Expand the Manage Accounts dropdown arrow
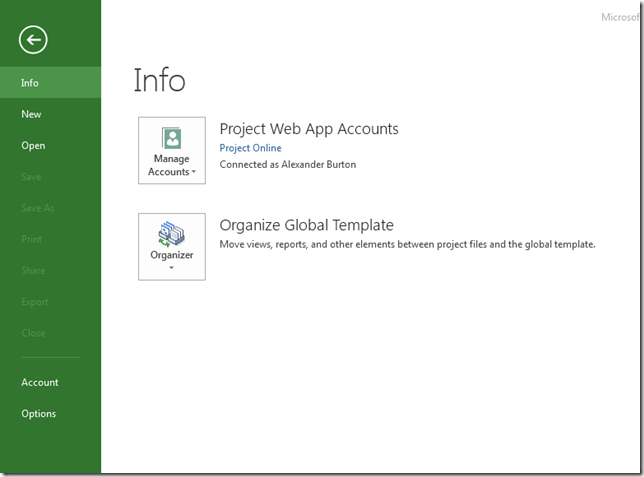Image resolution: width=644 pixels, height=477 pixels. 193,172
